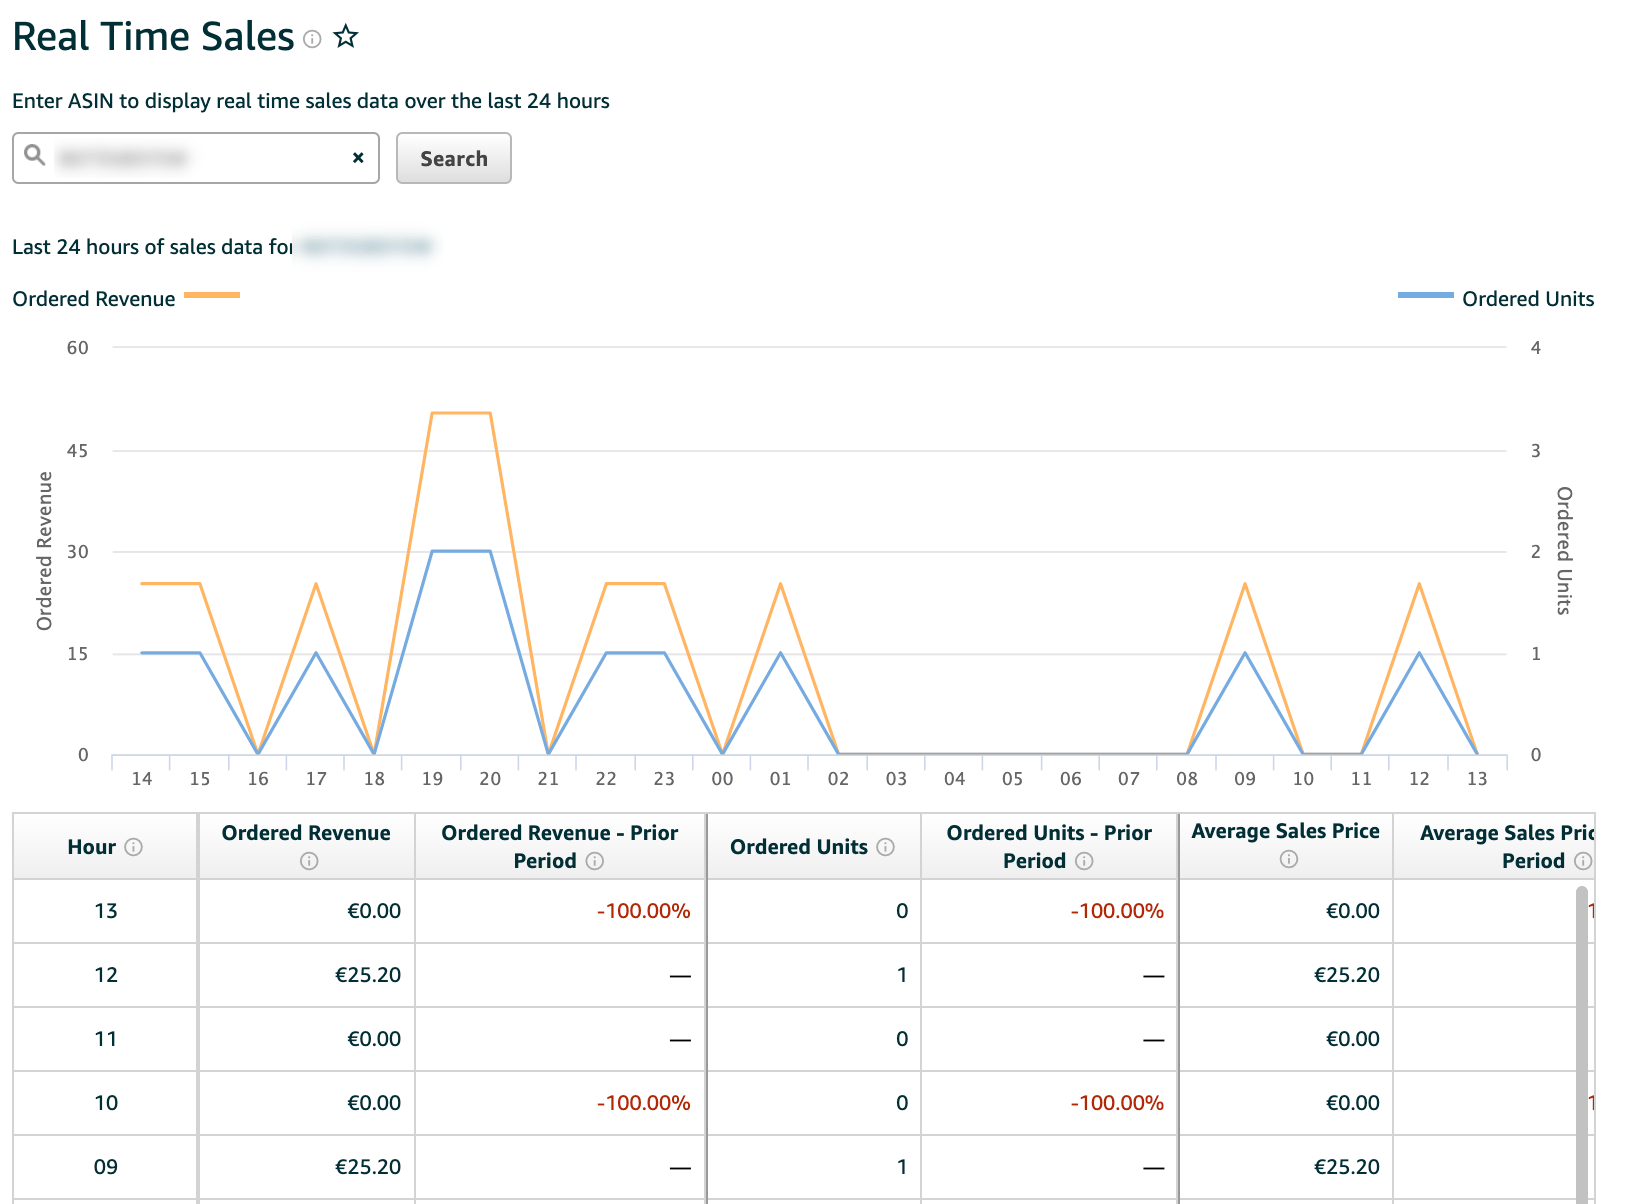1628x1204 pixels.
Task: Click the magnifying glass in the search field
Action: [35, 157]
